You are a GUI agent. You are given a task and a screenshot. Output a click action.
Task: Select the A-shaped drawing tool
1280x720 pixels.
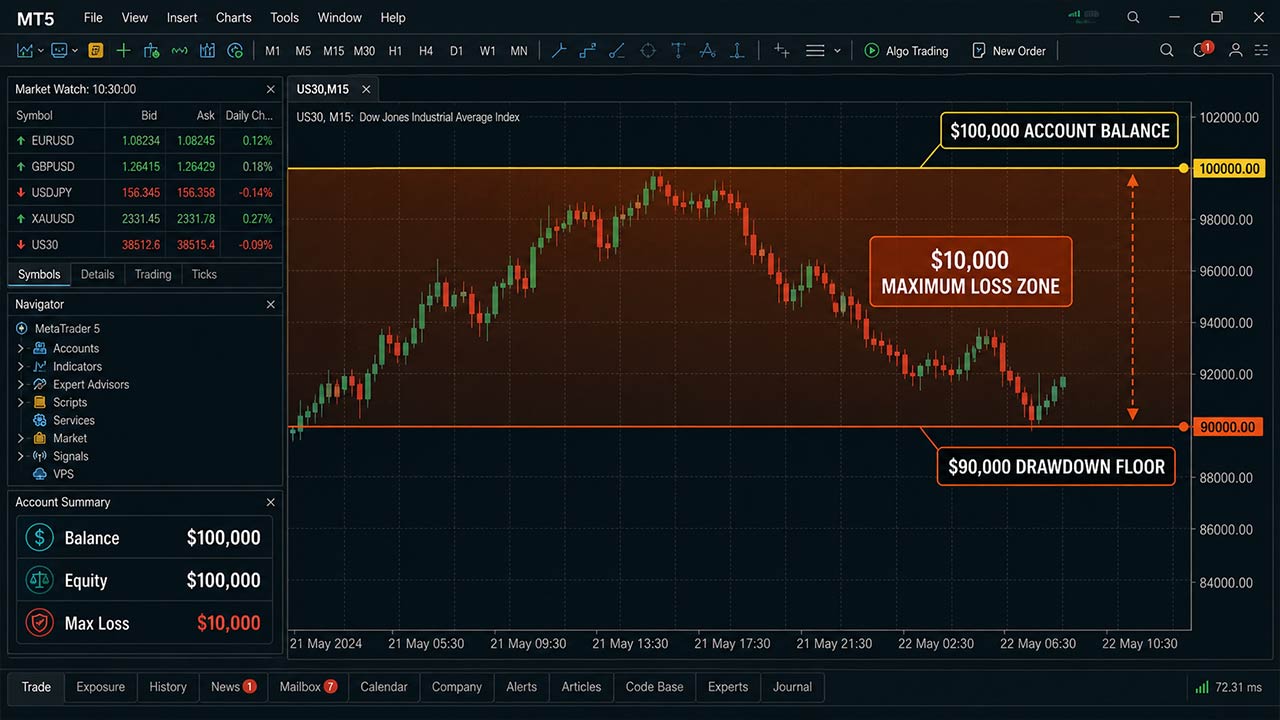(708, 50)
